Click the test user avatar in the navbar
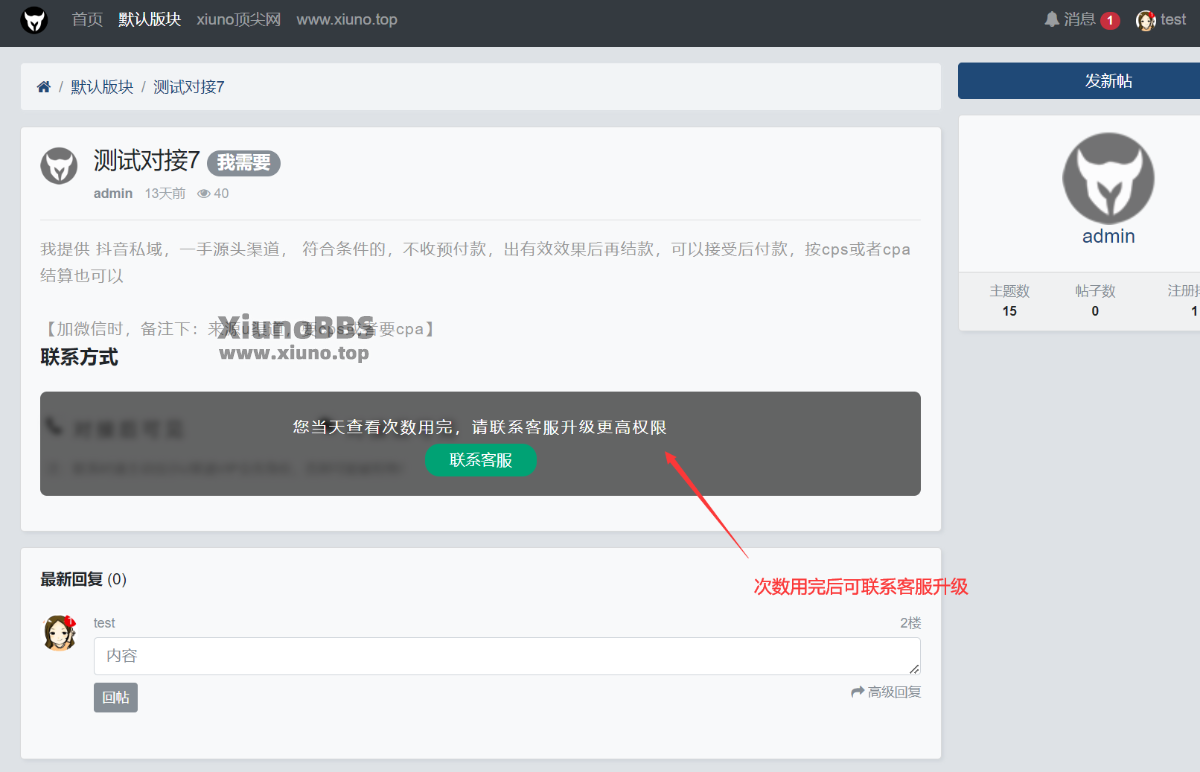This screenshot has height=772, width=1200. coord(1146,20)
